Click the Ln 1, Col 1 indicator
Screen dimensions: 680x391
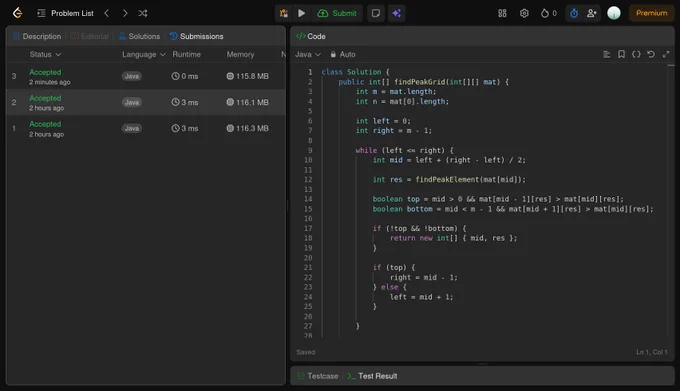pyautogui.click(x=652, y=352)
